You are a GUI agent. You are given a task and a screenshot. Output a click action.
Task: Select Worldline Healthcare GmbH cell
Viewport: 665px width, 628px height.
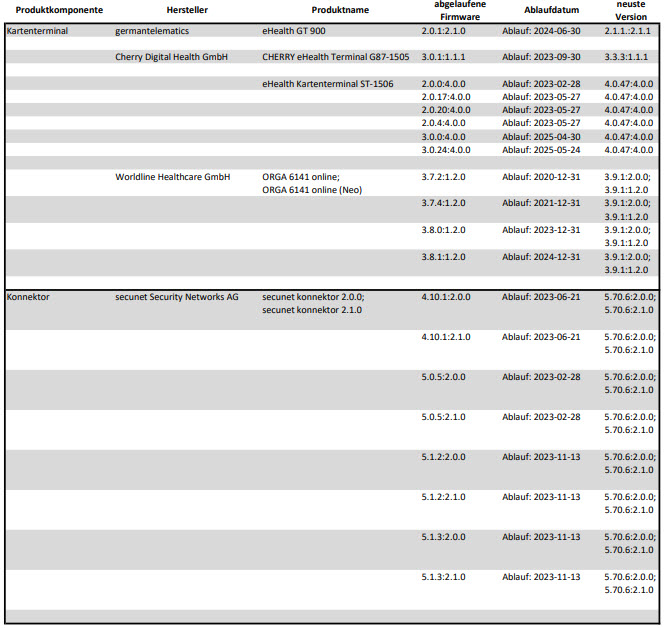(173, 177)
